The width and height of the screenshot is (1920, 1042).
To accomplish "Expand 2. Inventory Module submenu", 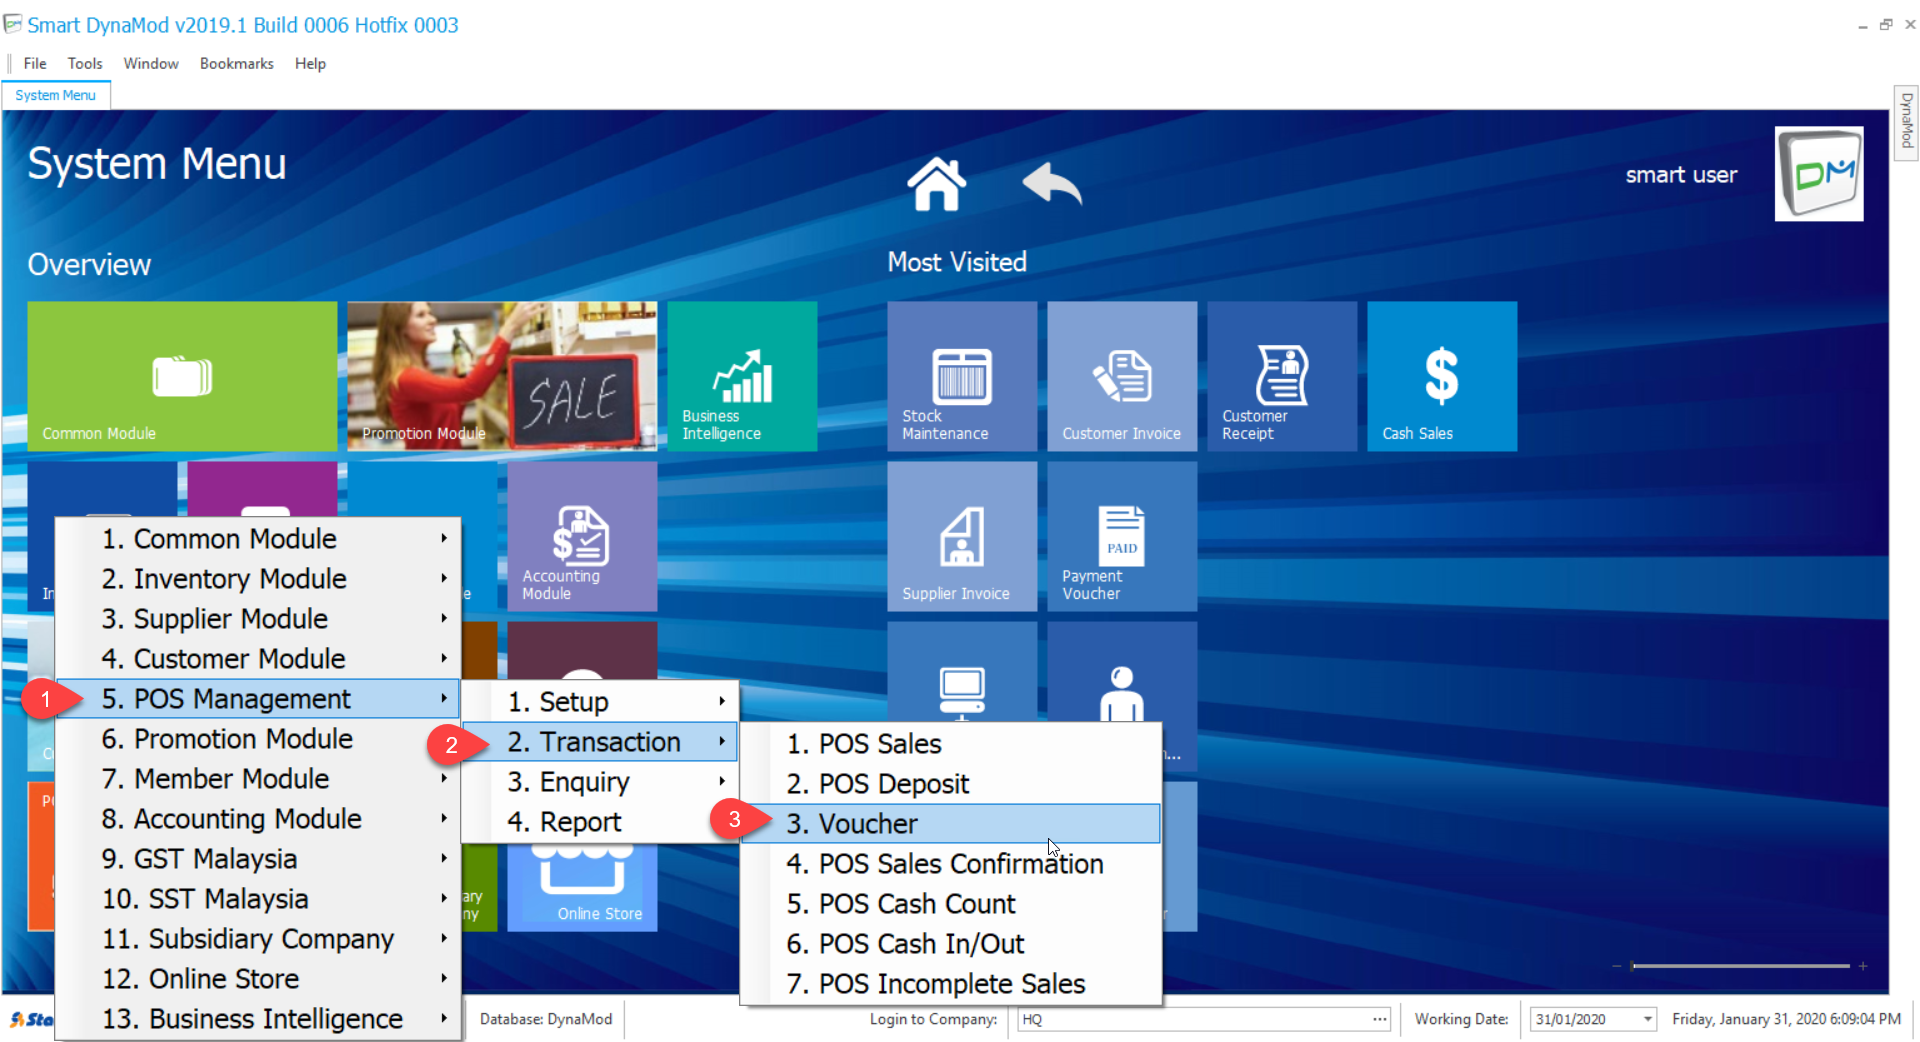I will tap(258, 578).
